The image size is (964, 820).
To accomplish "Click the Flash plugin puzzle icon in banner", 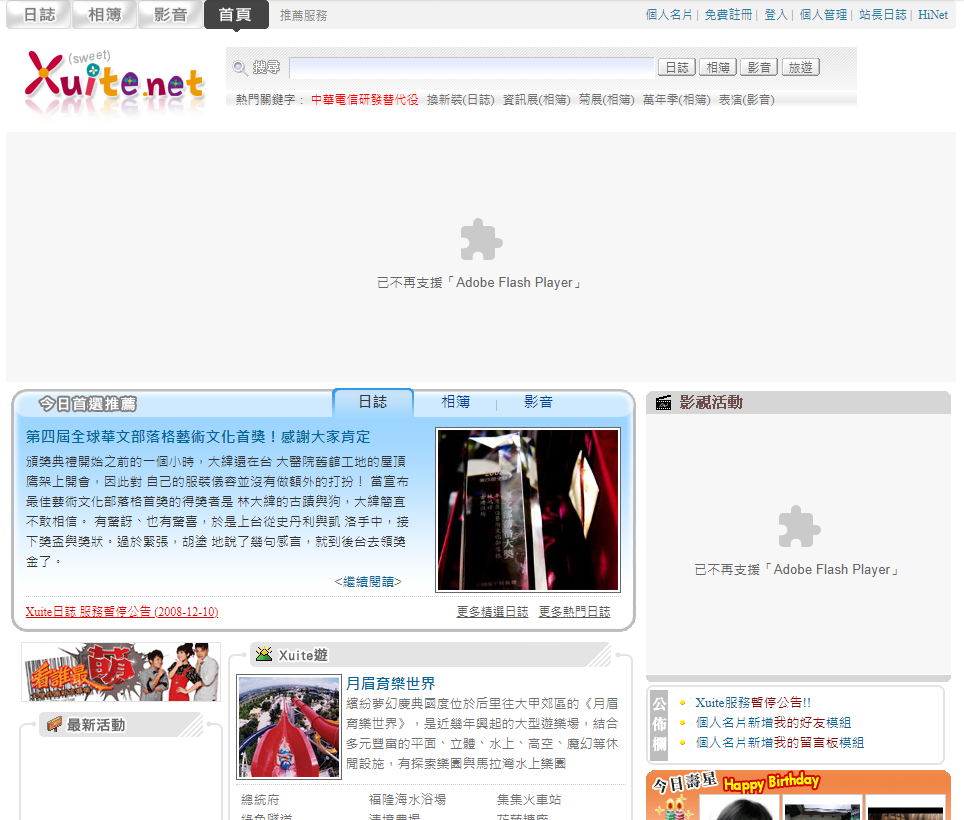I will click(481, 241).
